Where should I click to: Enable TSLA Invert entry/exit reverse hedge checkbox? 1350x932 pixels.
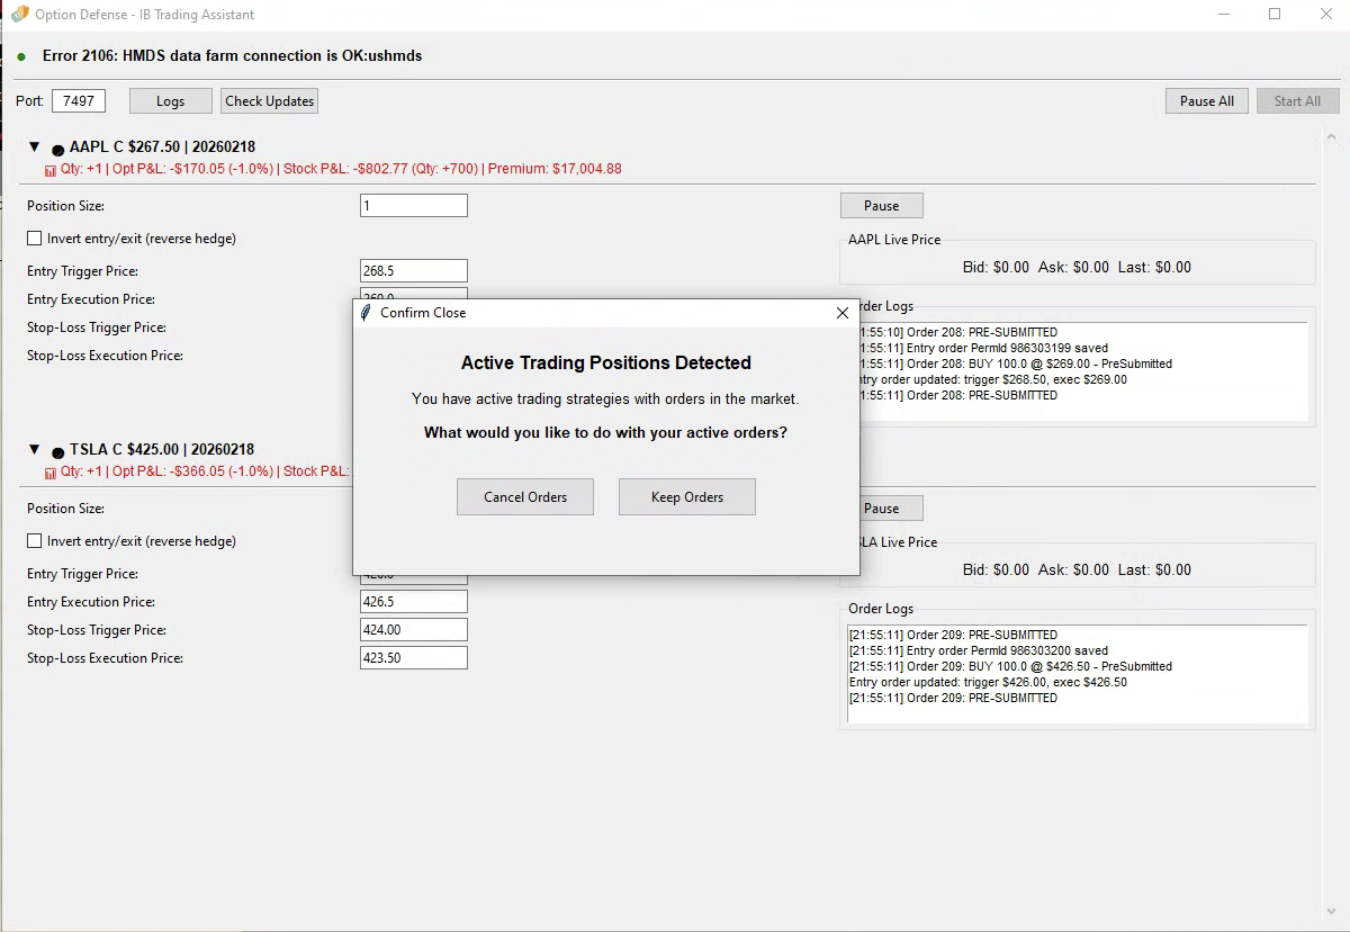click(x=35, y=541)
